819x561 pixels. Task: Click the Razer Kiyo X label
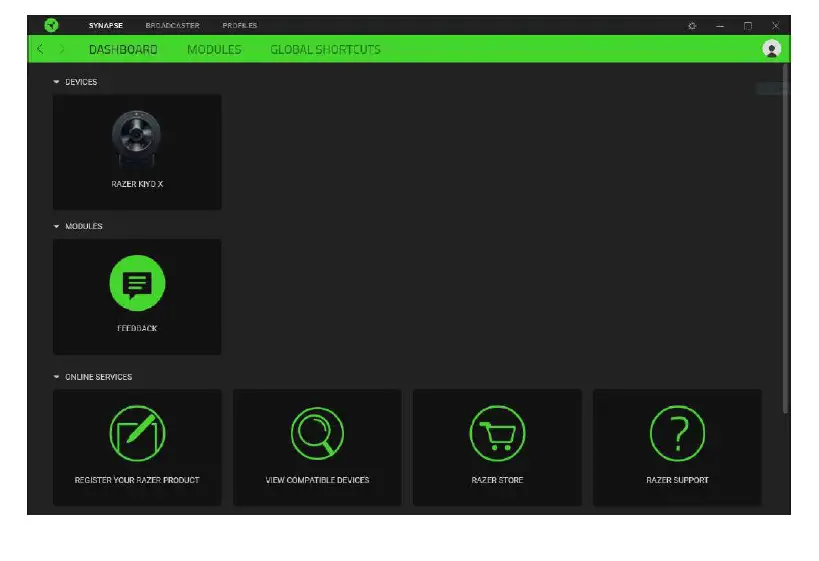[x=137, y=184]
